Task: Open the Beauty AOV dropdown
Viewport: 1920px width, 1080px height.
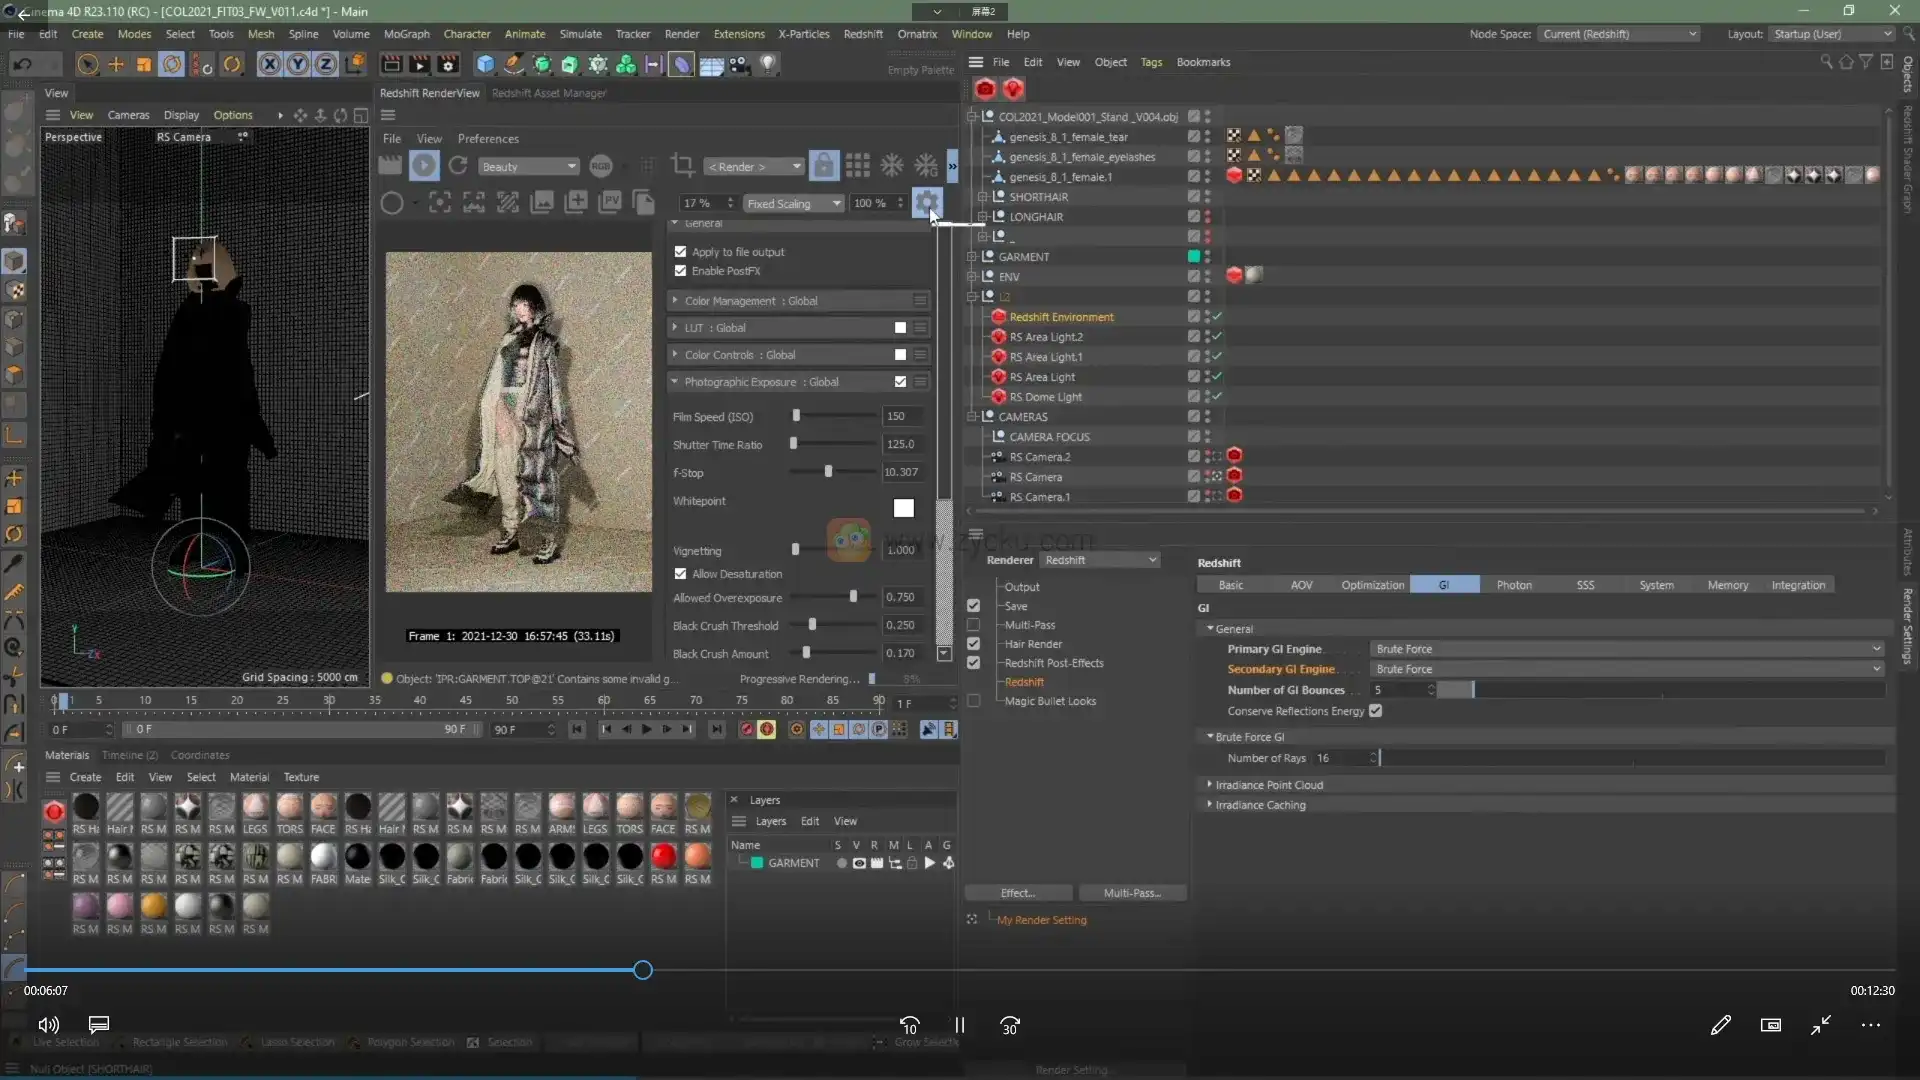Action: click(x=528, y=167)
